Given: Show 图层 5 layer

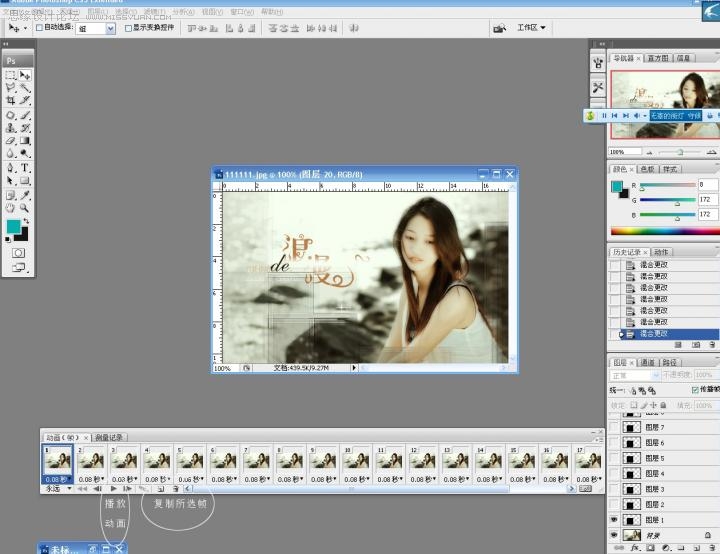Looking at the screenshot, I should coord(614,458).
